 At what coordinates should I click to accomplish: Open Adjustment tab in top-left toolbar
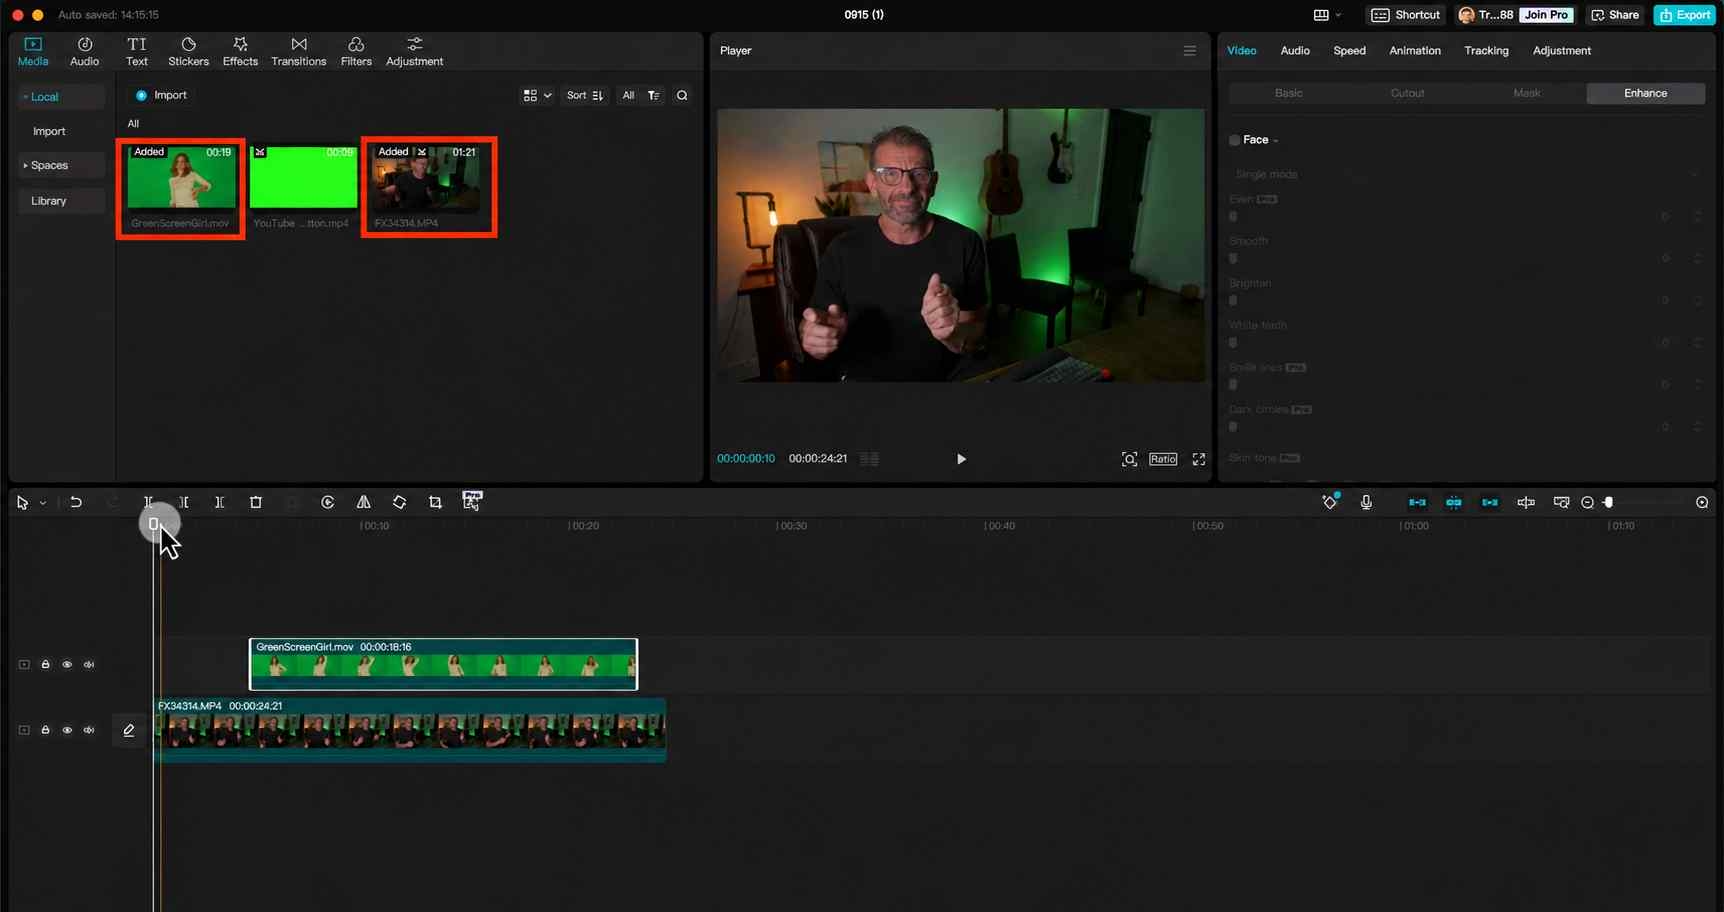(414, 51)
